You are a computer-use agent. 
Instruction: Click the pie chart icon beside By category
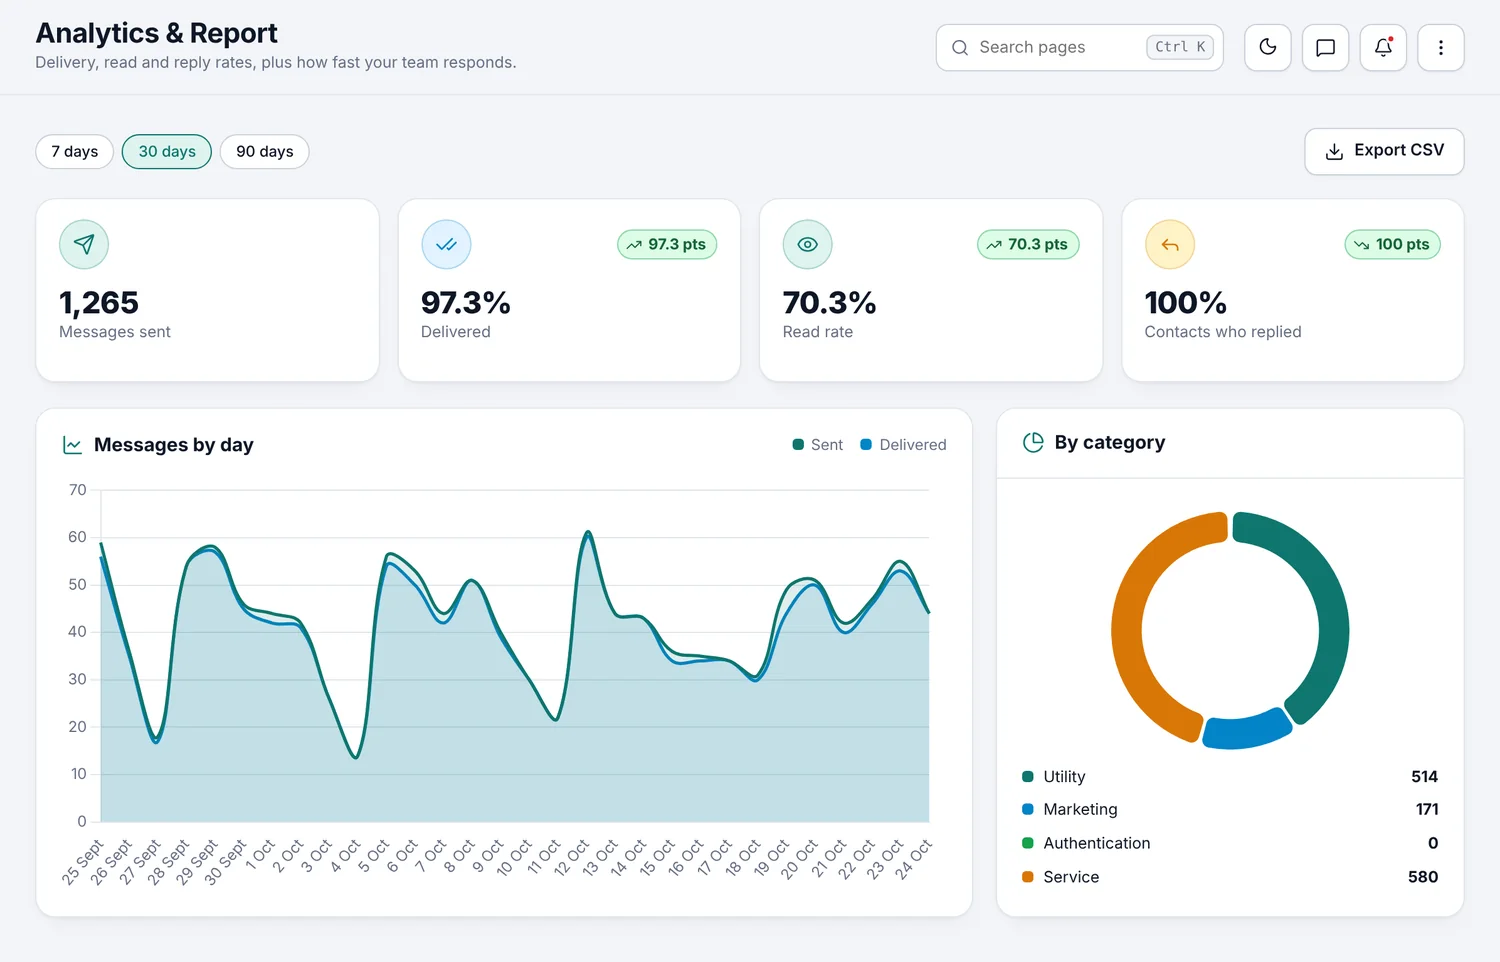coord(1033,442)
